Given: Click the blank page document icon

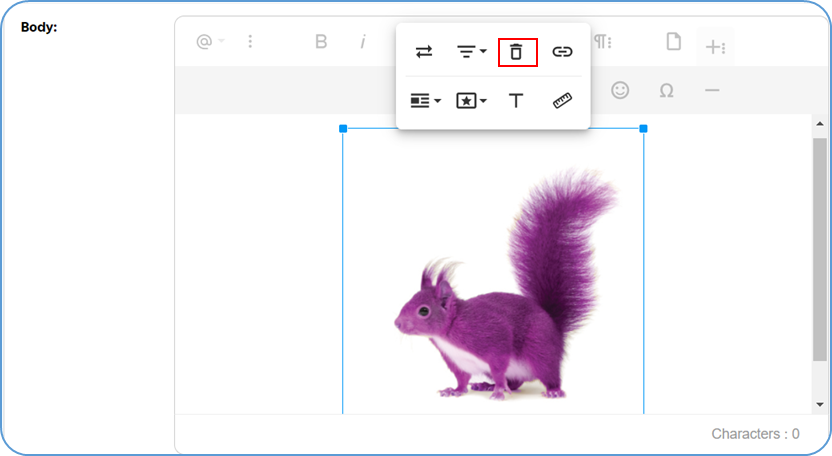Looking at the screenshot, I should (x=673, y=42).
